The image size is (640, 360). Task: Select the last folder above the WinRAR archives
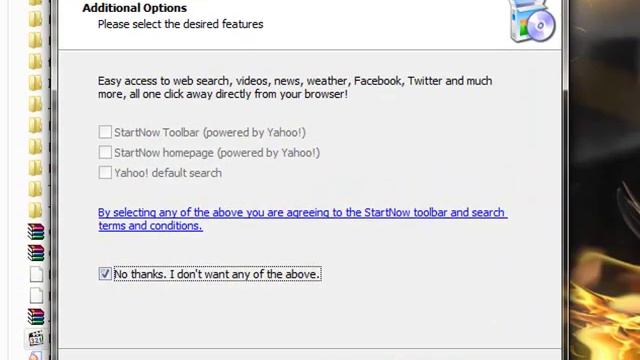click(x=36, y=210)
